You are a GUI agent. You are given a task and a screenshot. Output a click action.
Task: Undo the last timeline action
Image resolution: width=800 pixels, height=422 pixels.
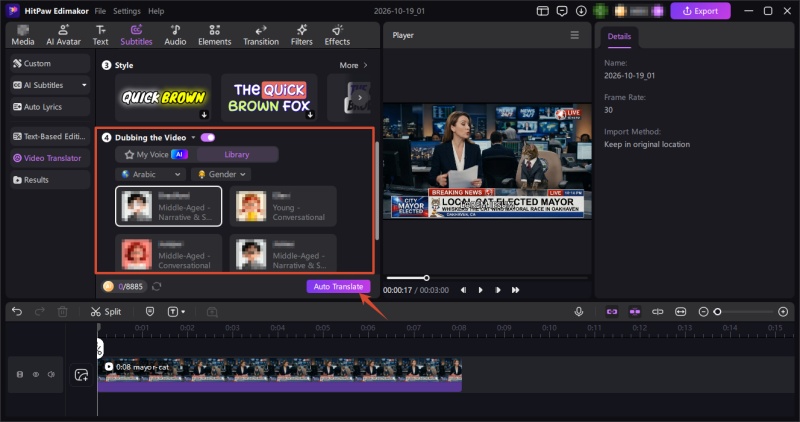[17, 311]
